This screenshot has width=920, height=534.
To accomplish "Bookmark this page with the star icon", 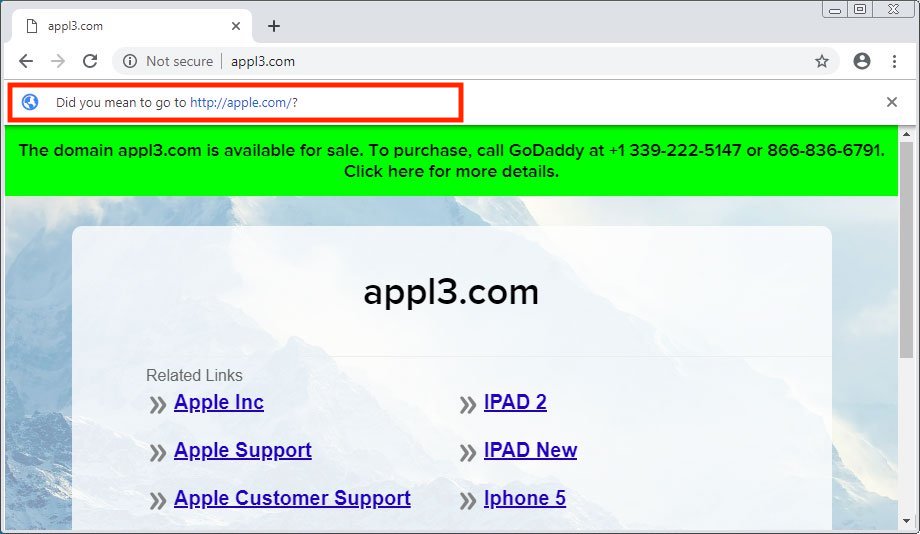I will (822, 61).
